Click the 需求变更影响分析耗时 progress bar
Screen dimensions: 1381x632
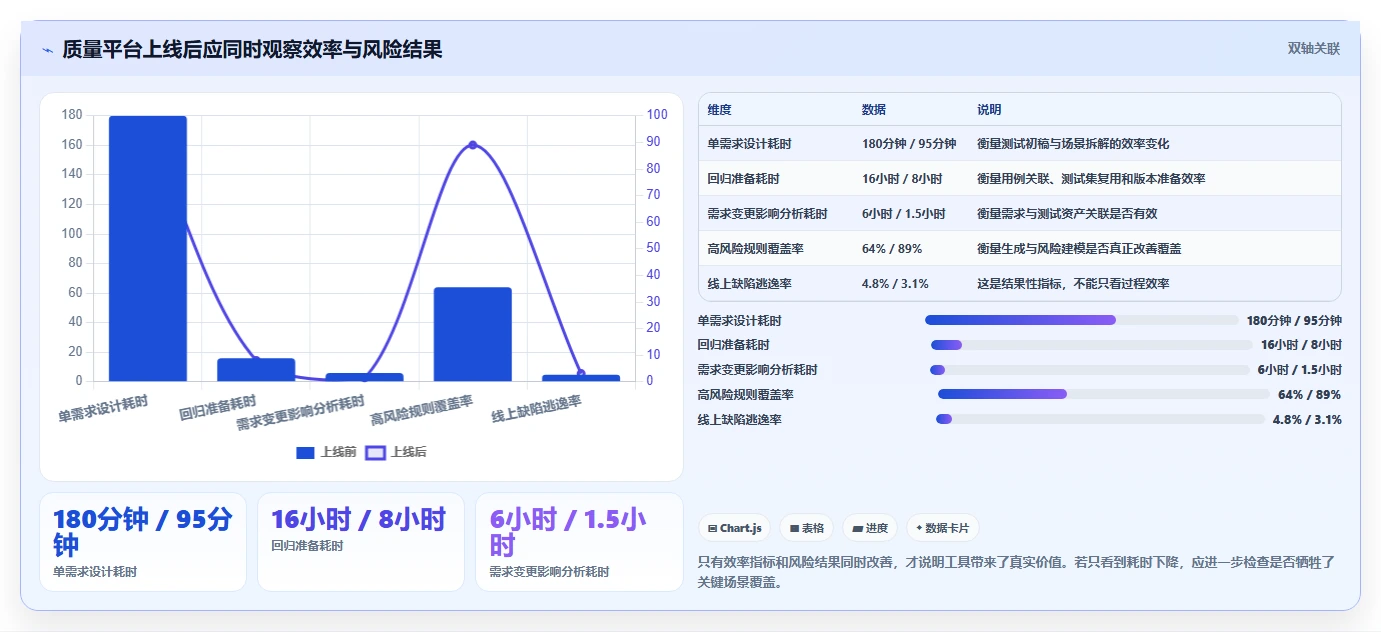[x=1090, y=370]
